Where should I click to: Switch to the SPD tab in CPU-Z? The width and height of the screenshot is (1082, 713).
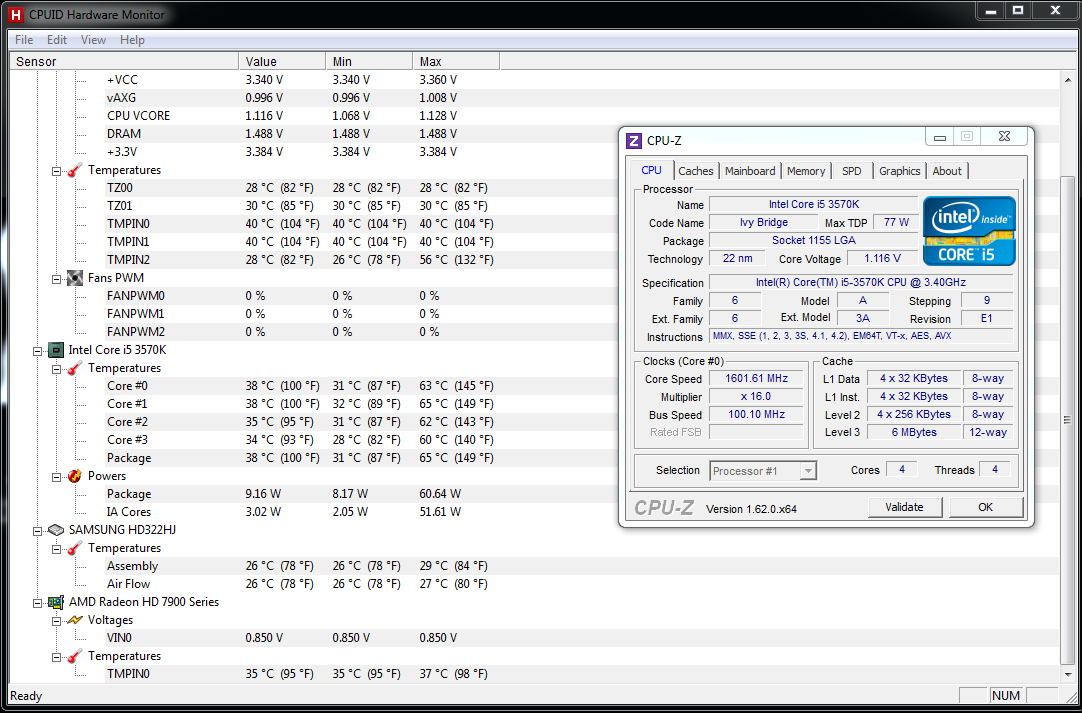pos(852,171)
